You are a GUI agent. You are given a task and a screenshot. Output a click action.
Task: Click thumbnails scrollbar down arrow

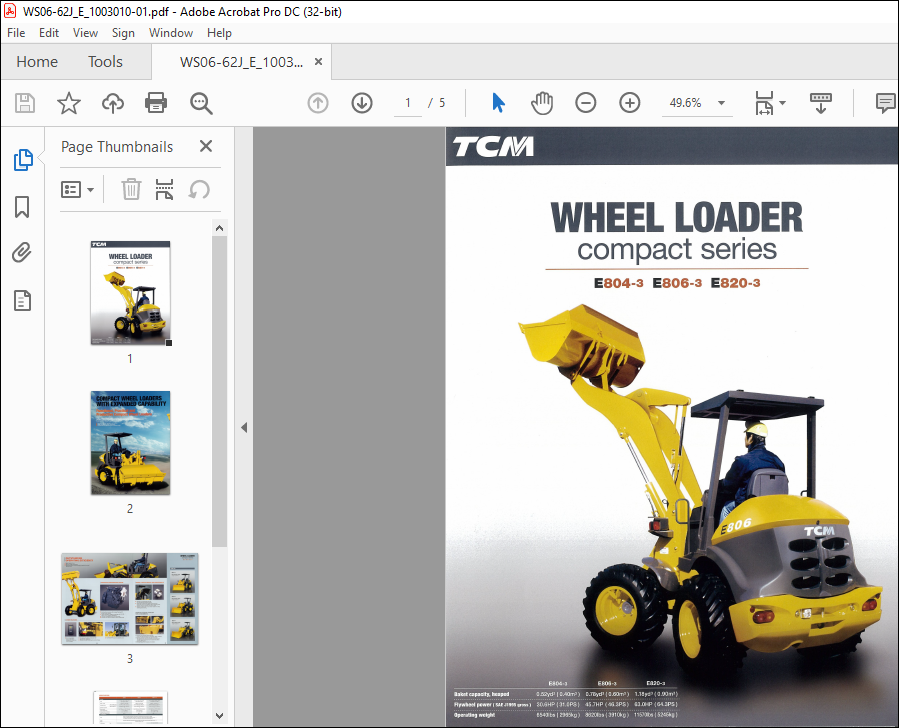point(219,715)
